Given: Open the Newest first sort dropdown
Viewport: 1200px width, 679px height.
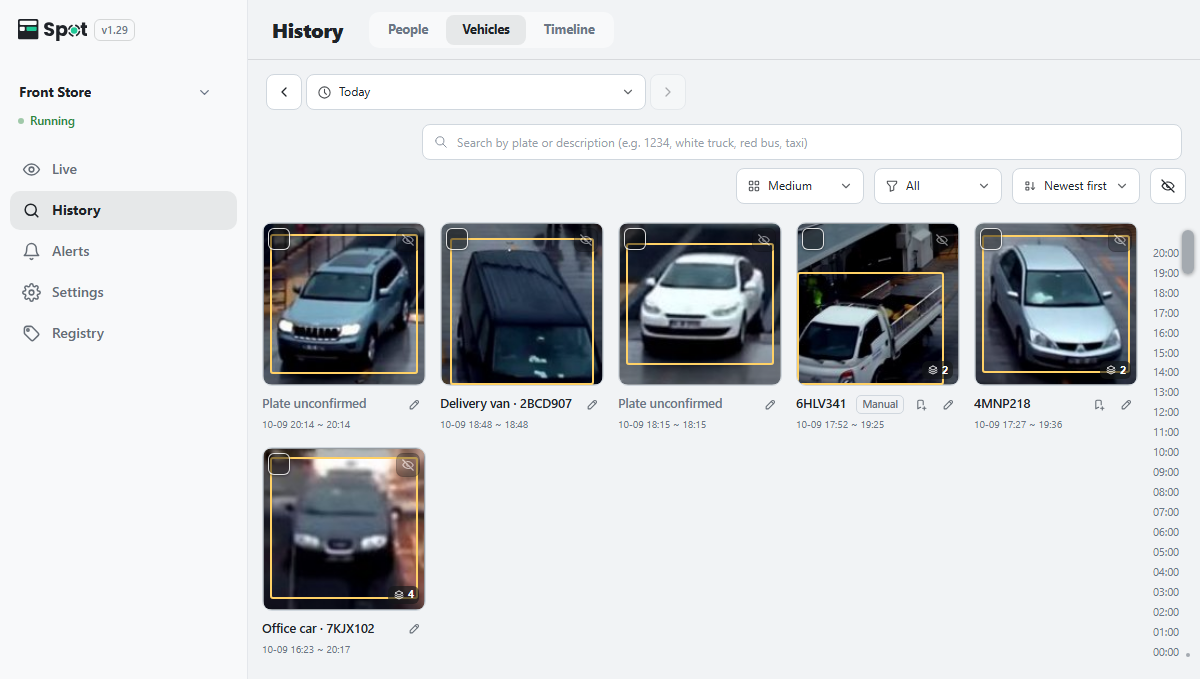Looking at the screenshot, I should click(x=1076, y=186).
